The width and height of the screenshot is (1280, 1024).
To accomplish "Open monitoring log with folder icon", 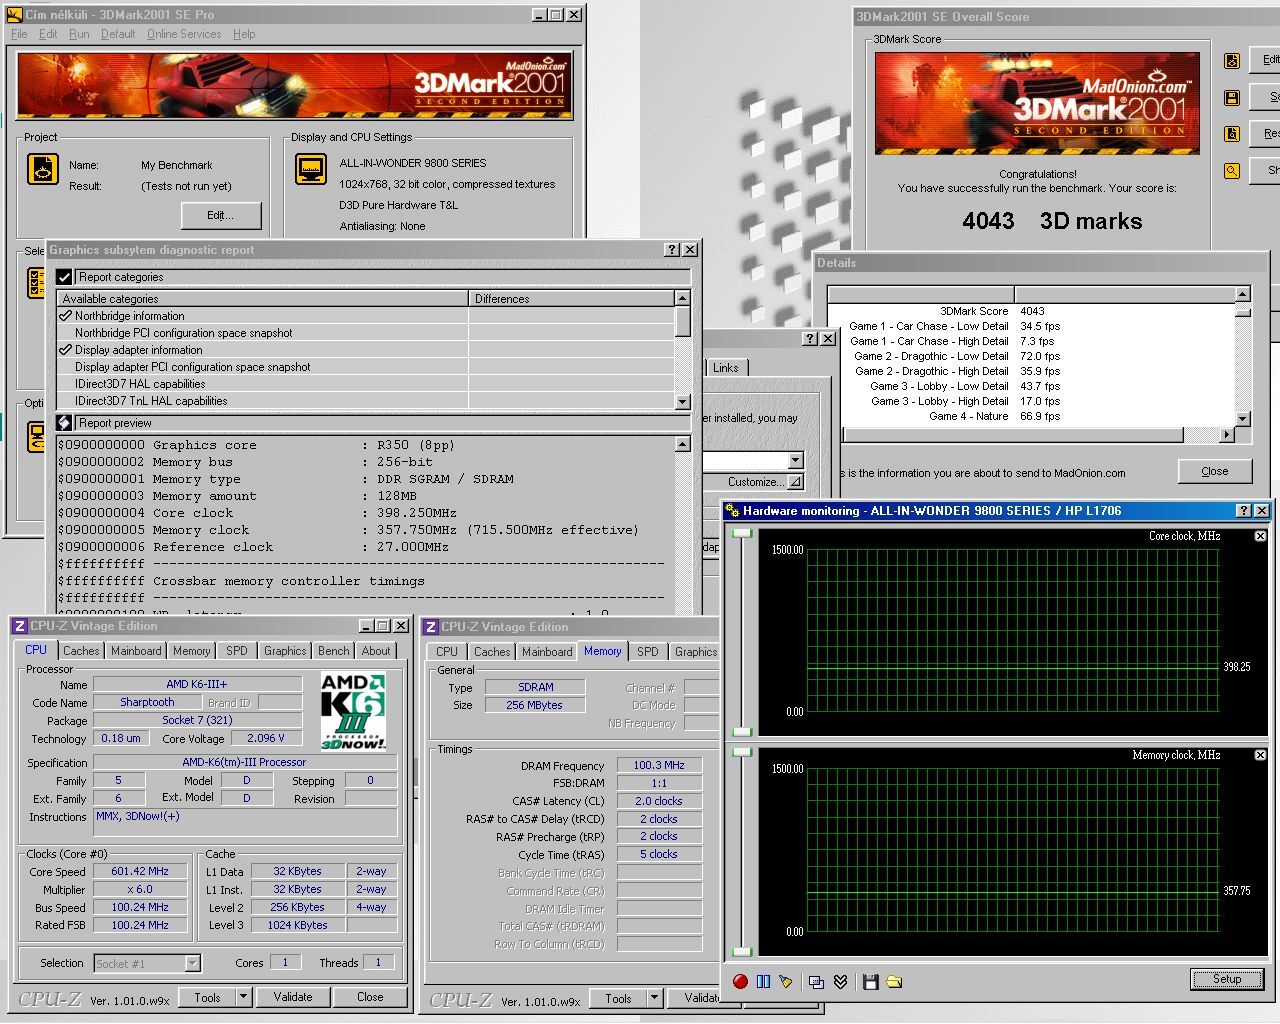I will [x=894, y=982].
